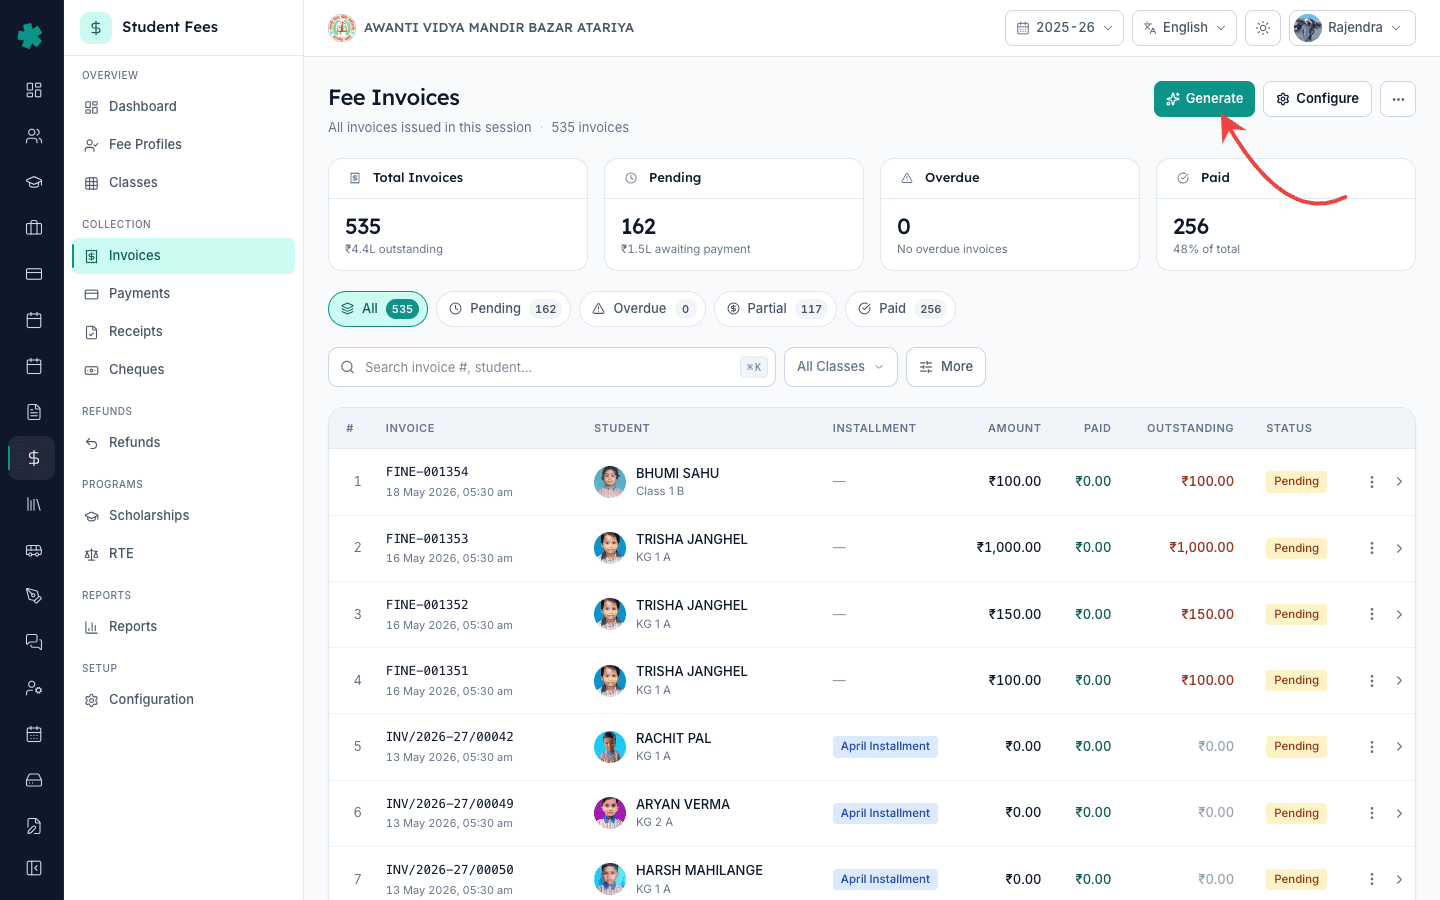The height and width of the screenshot is (900, 1440).
Task: Open the document icon in the dark rail
Action: pyautogui.click(x=34, y=412)
